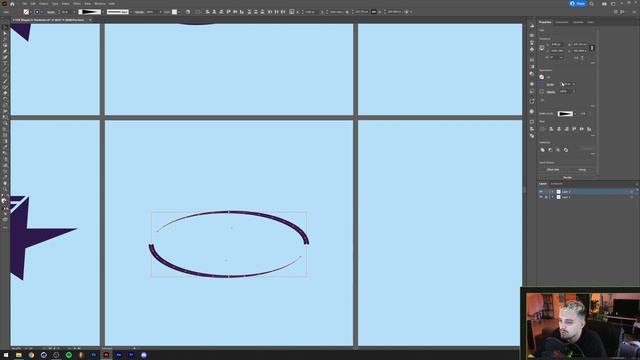The width and height of the screenshot is (640, 360).
Task: Click the last Align icon in the Properties panel
Action: (x=589, y=129)
